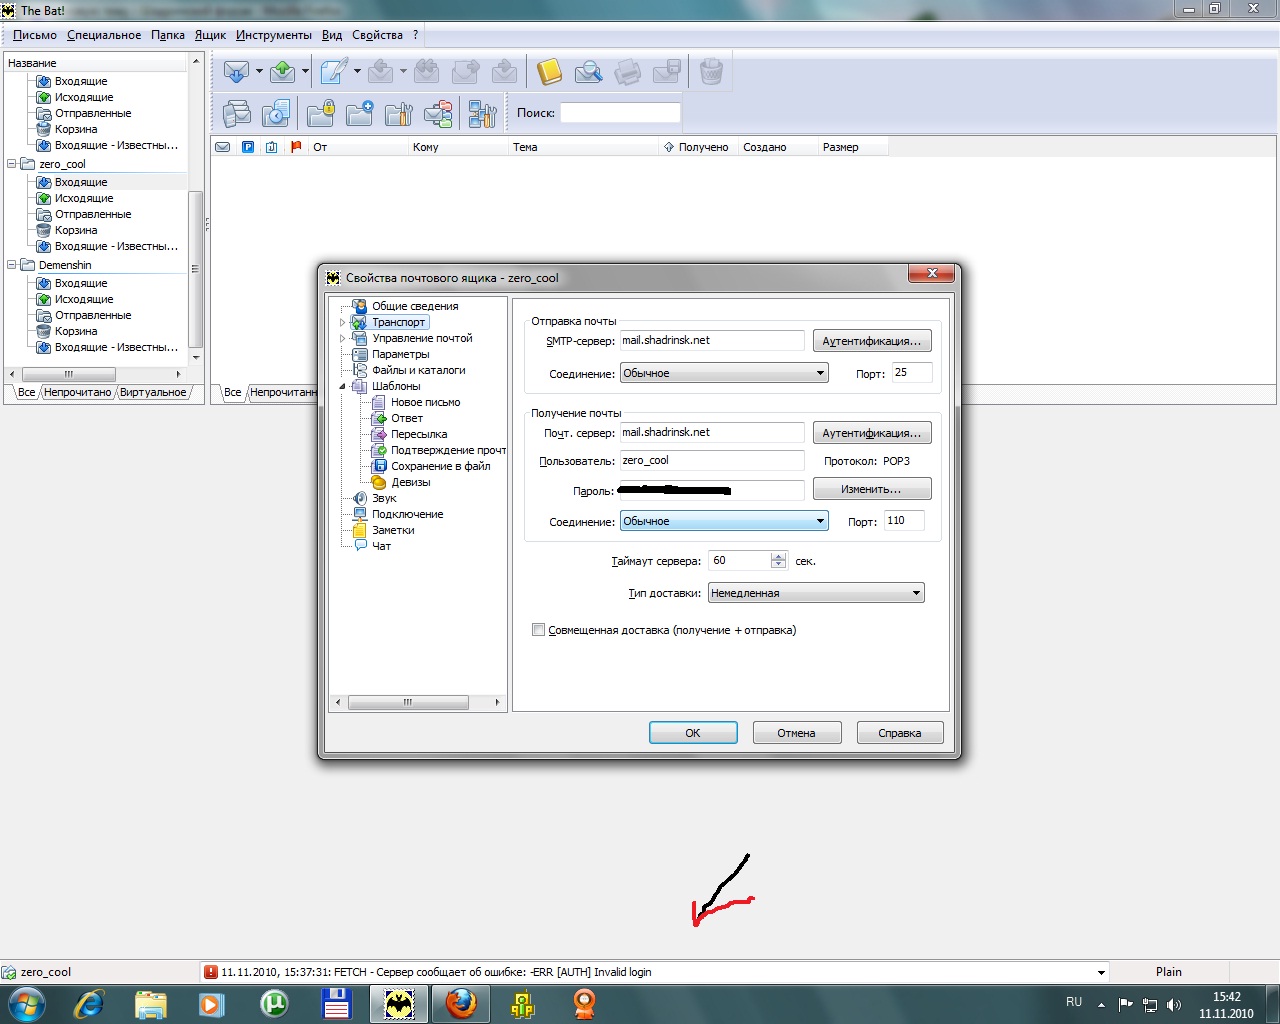Image resolution: width=1280 pixels, height=1024 pixels.
Task: Click the send queued mail icon
Action: point(282,72)
